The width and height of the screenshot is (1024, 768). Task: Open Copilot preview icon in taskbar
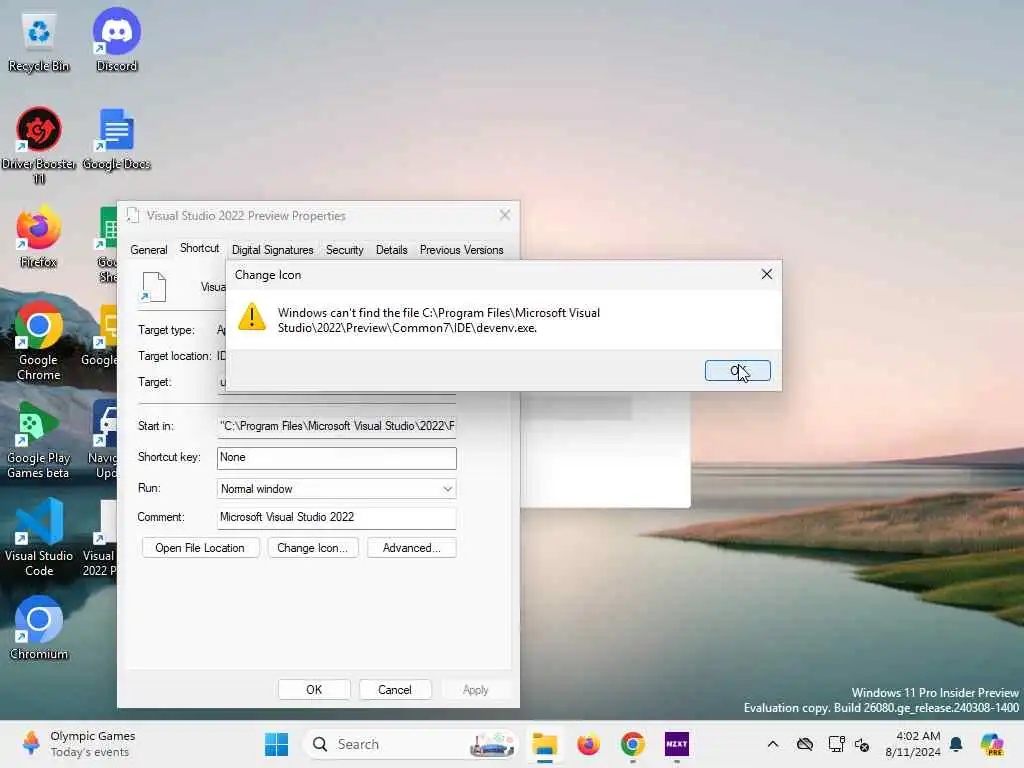(991, 744)
